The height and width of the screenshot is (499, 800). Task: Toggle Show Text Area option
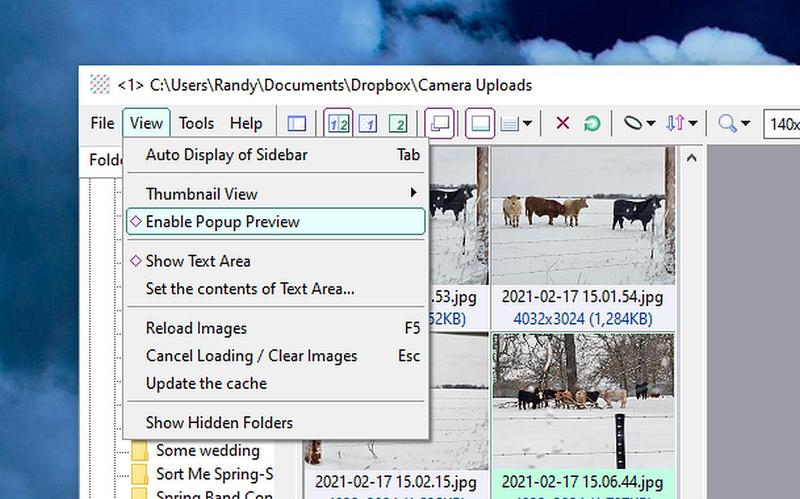(x=276, y=261)
